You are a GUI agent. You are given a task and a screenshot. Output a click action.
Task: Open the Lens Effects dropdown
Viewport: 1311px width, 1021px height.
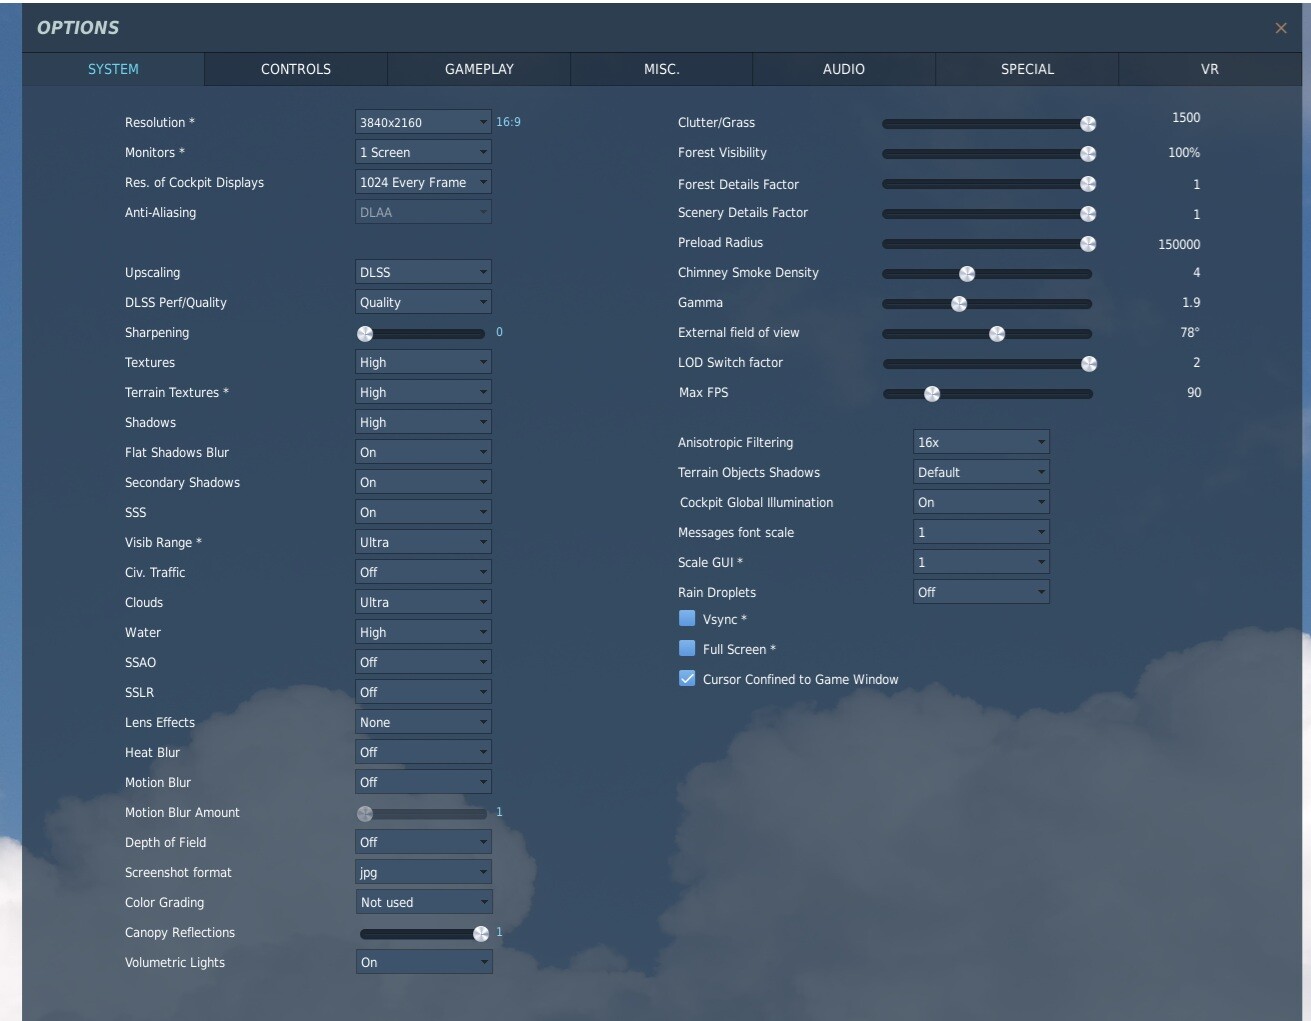423,722
